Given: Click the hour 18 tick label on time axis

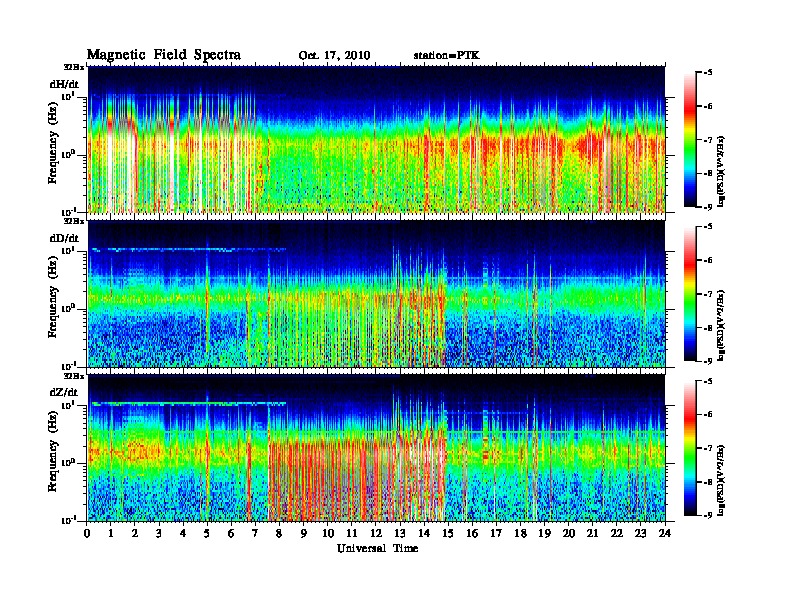Looking at the screenshot, I should tap(520, 533).
